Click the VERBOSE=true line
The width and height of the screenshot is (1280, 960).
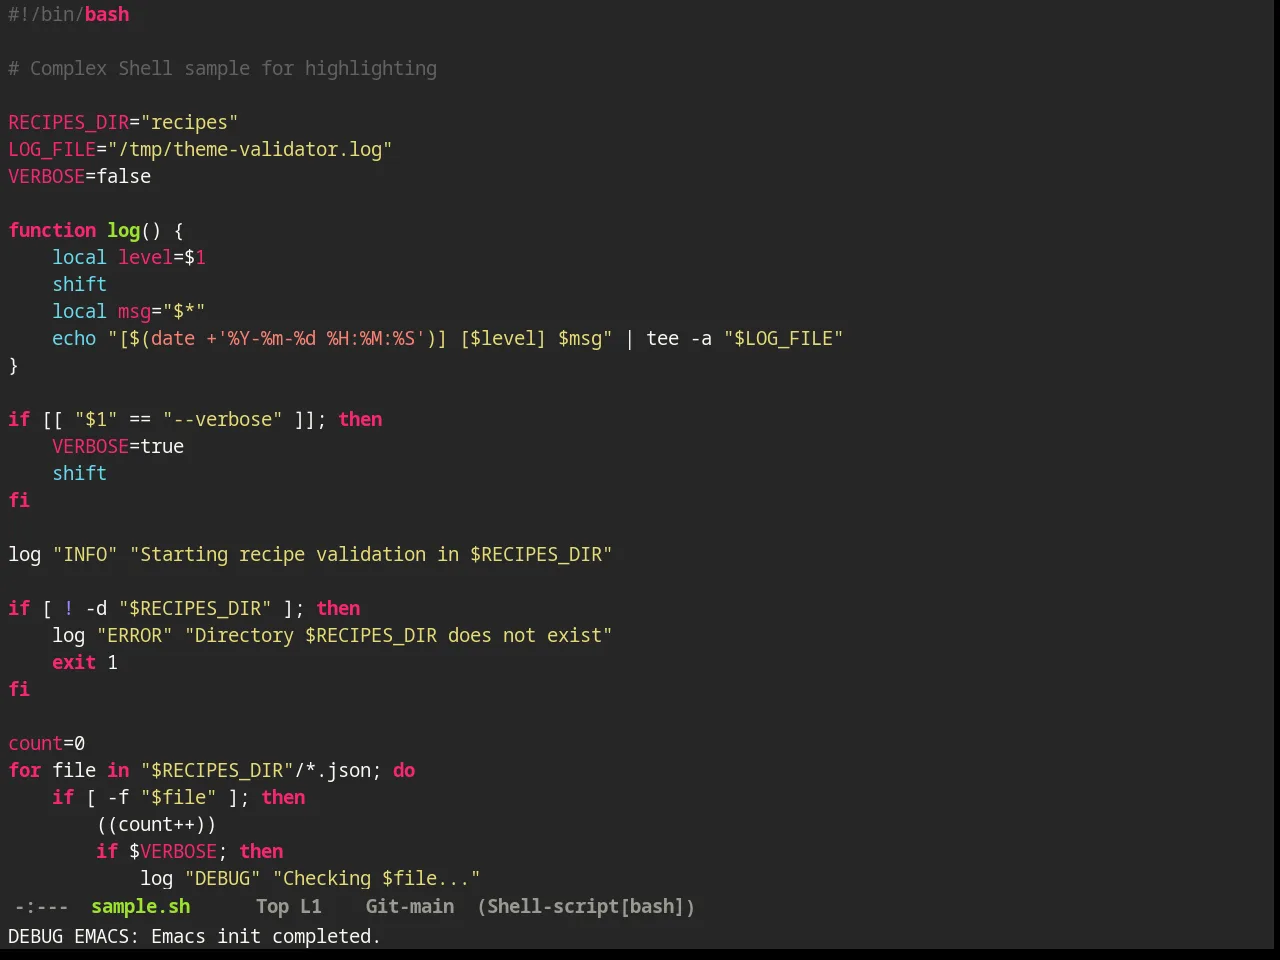click(x=118, y=446)
